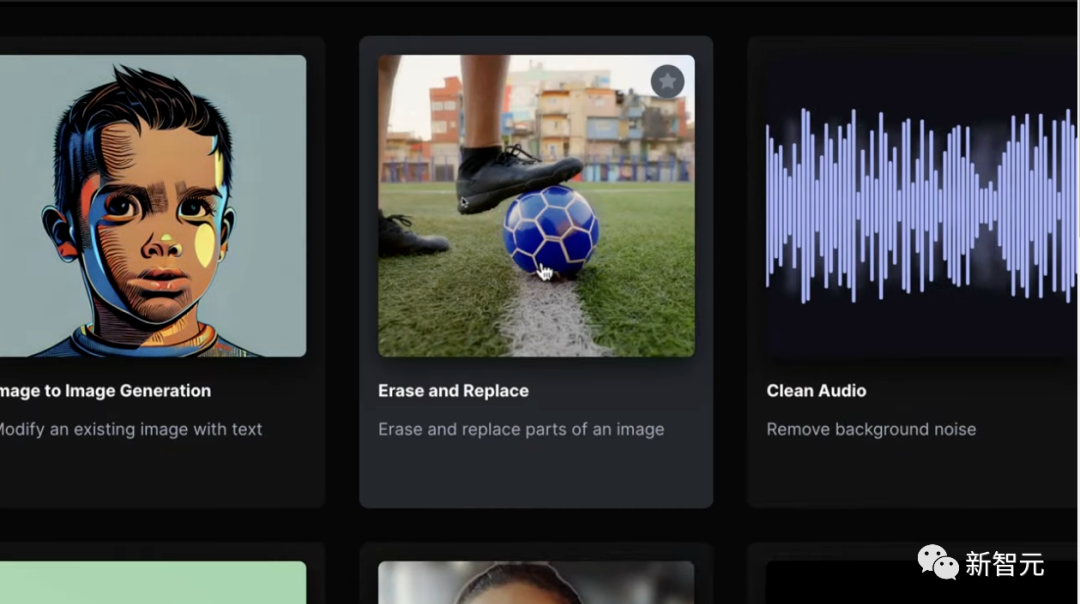Click the Erase and Replace title
This screenshot has width=1080, height=604.
pos(453,390)
